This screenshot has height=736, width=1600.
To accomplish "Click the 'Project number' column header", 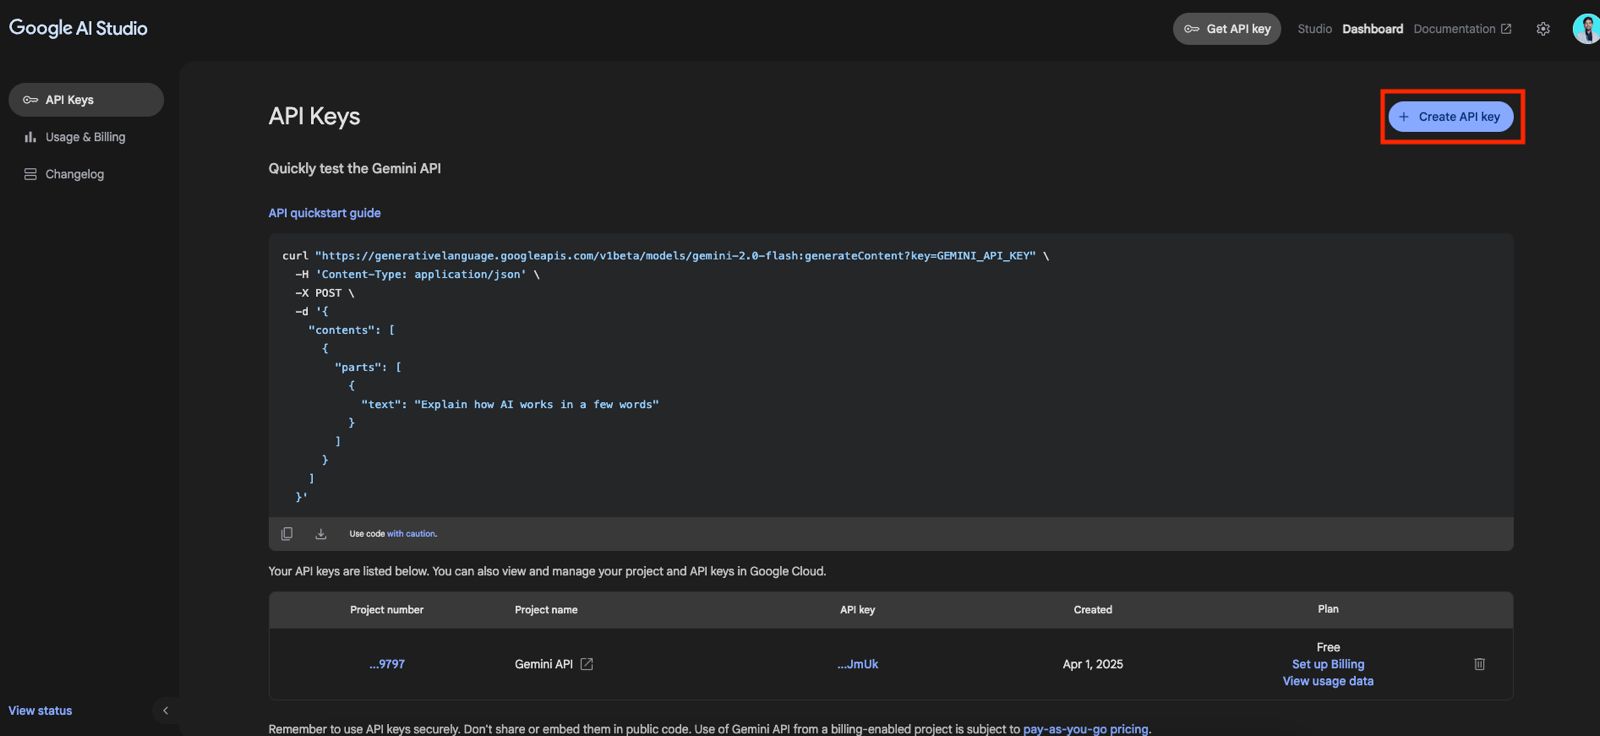I will (387, 610).
